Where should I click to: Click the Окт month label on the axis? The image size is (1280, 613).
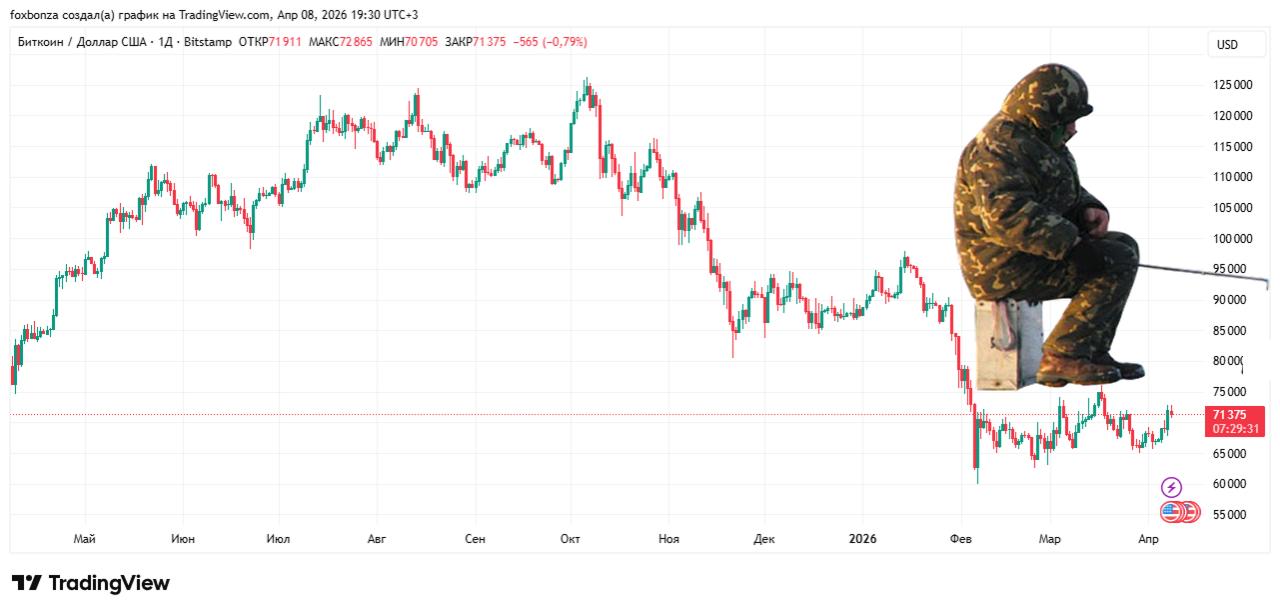[x=569, y=538]
